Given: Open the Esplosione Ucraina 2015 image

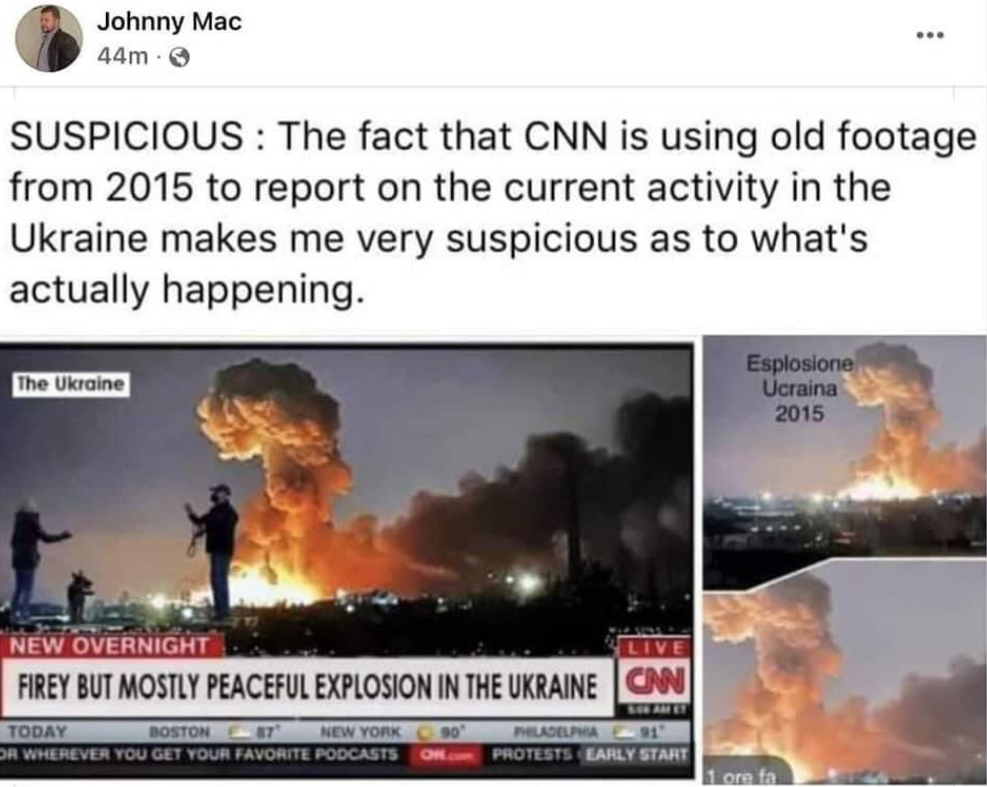Looking at the screenshot, I should point(845,462).
